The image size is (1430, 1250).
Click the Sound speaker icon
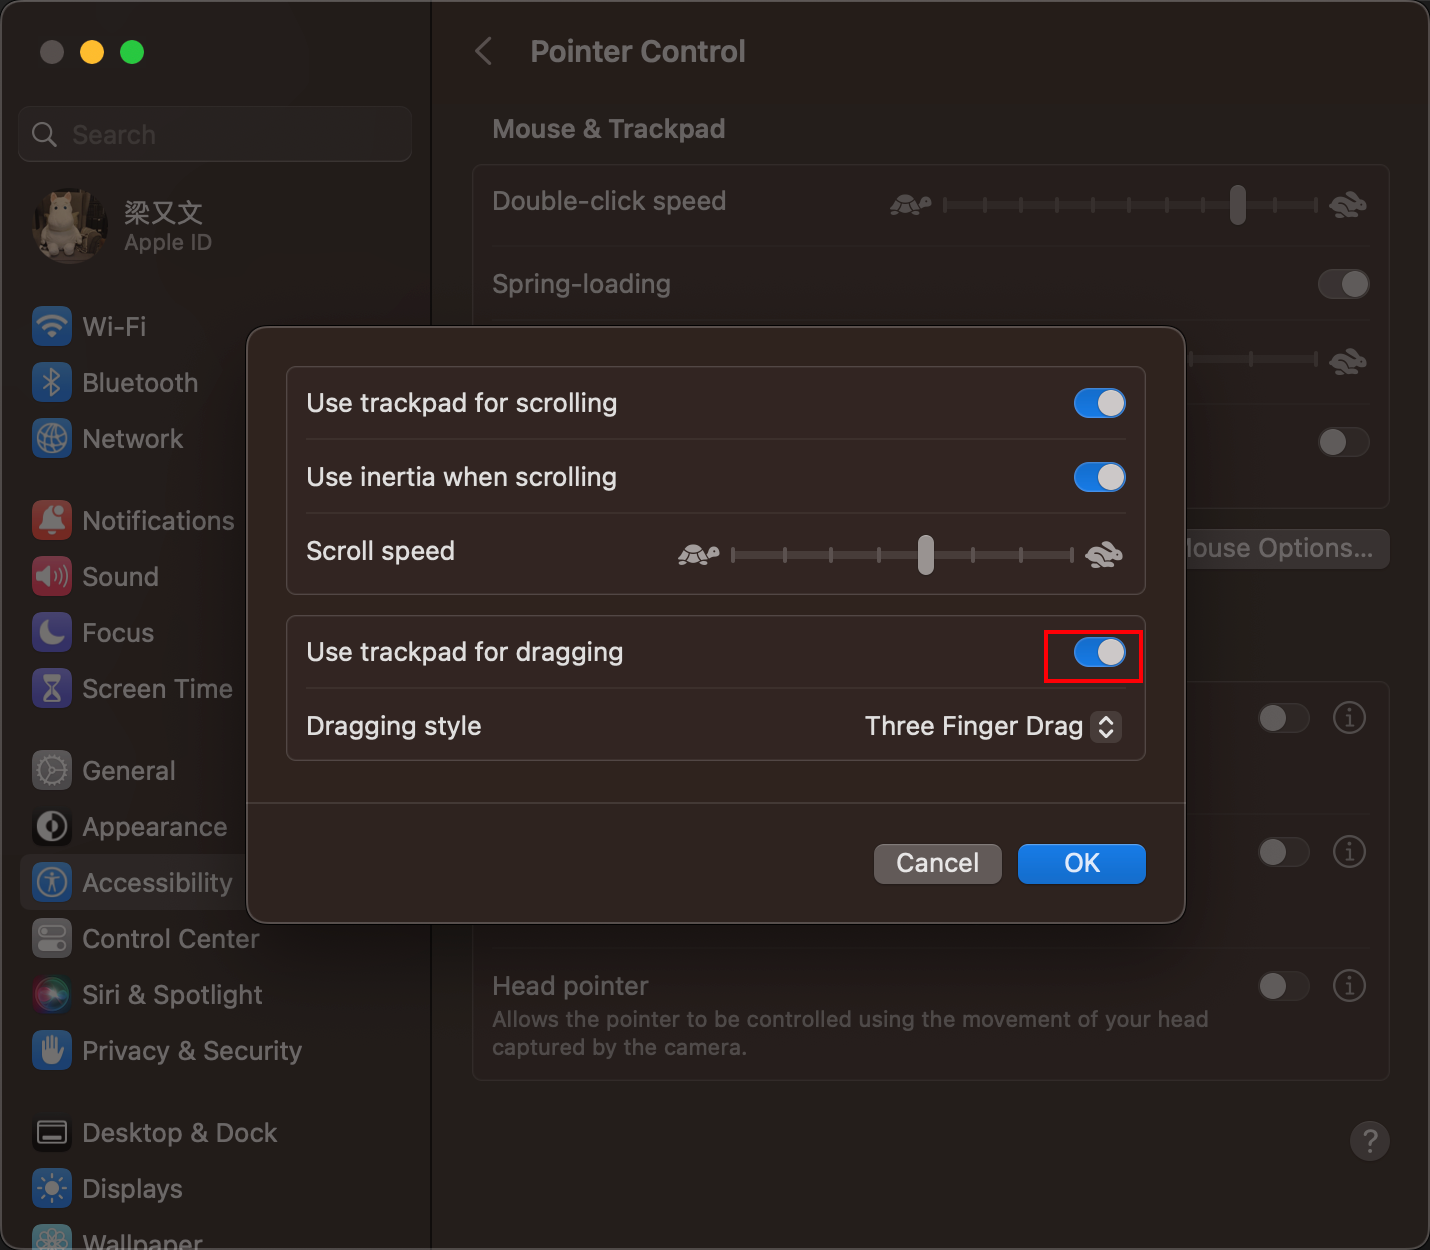point(52,576)
